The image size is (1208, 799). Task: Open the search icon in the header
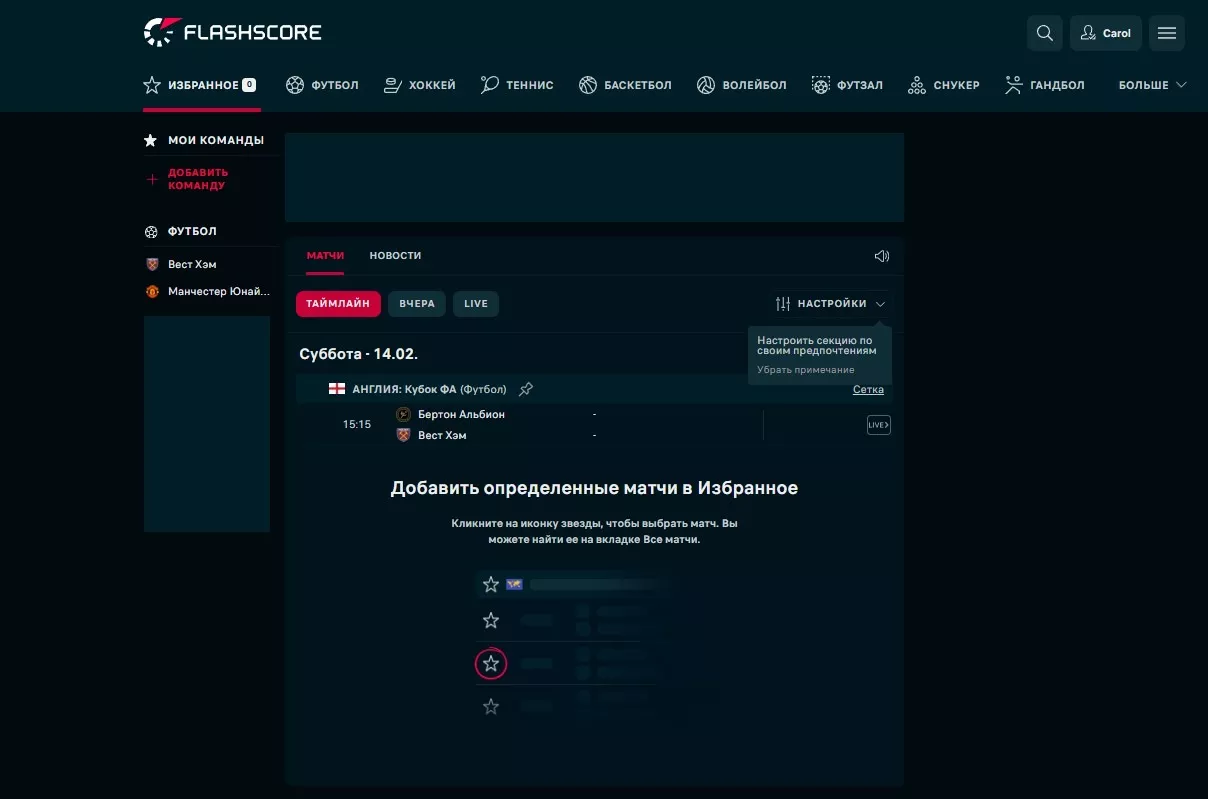pos(1044,32)
